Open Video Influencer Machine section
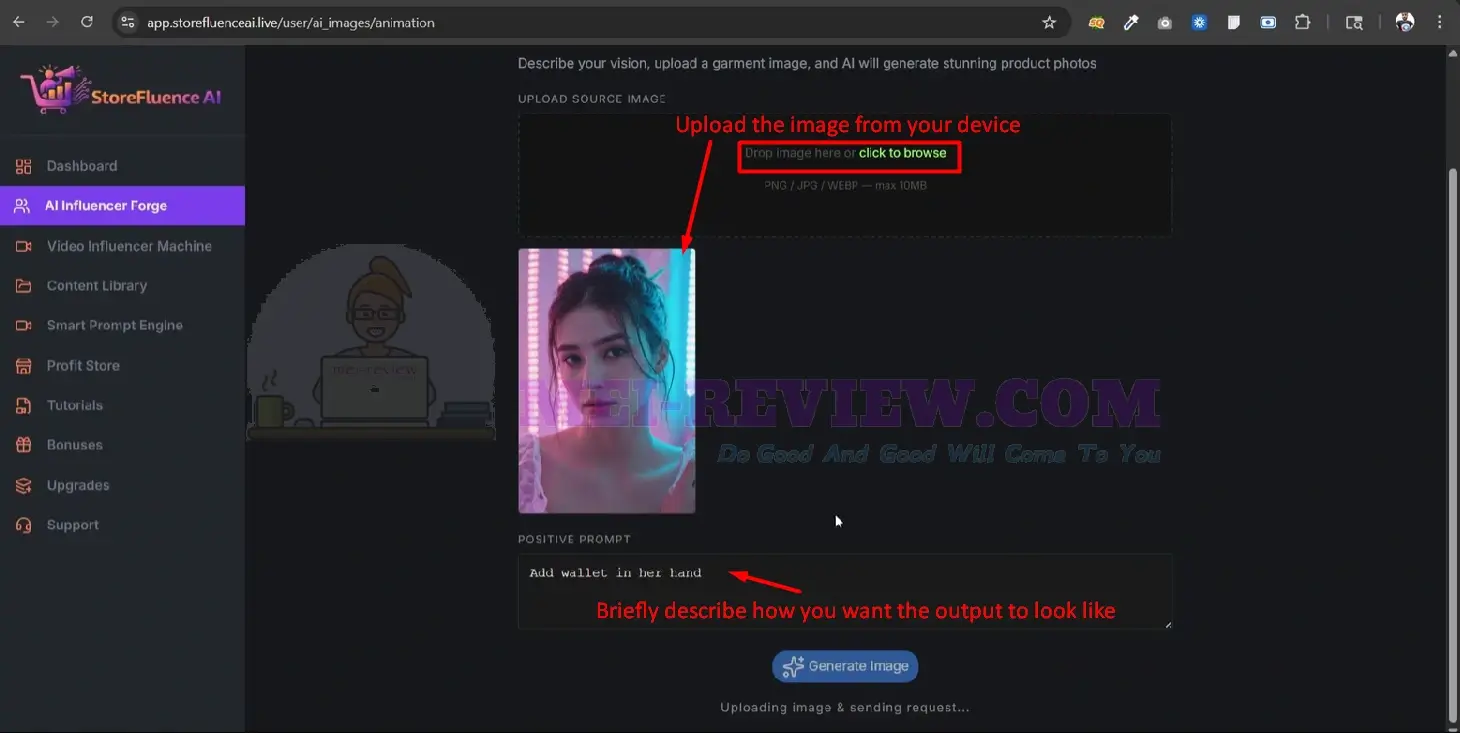 [122, 246]
